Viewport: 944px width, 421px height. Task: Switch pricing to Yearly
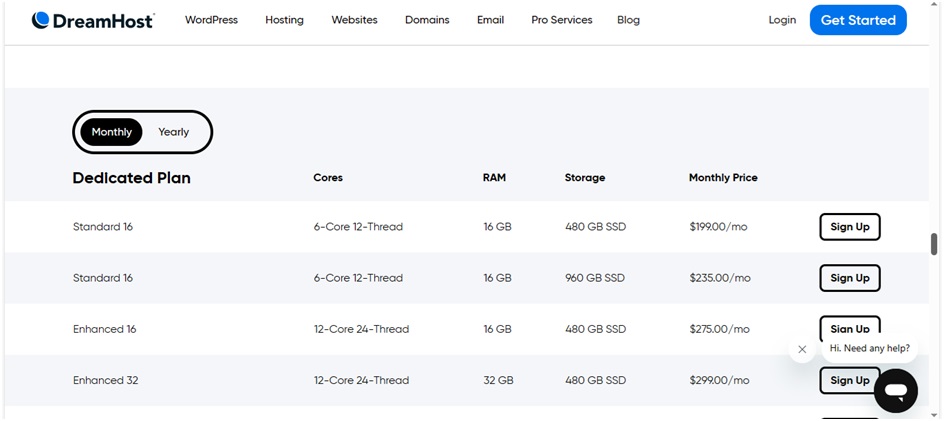coord(173,132)
